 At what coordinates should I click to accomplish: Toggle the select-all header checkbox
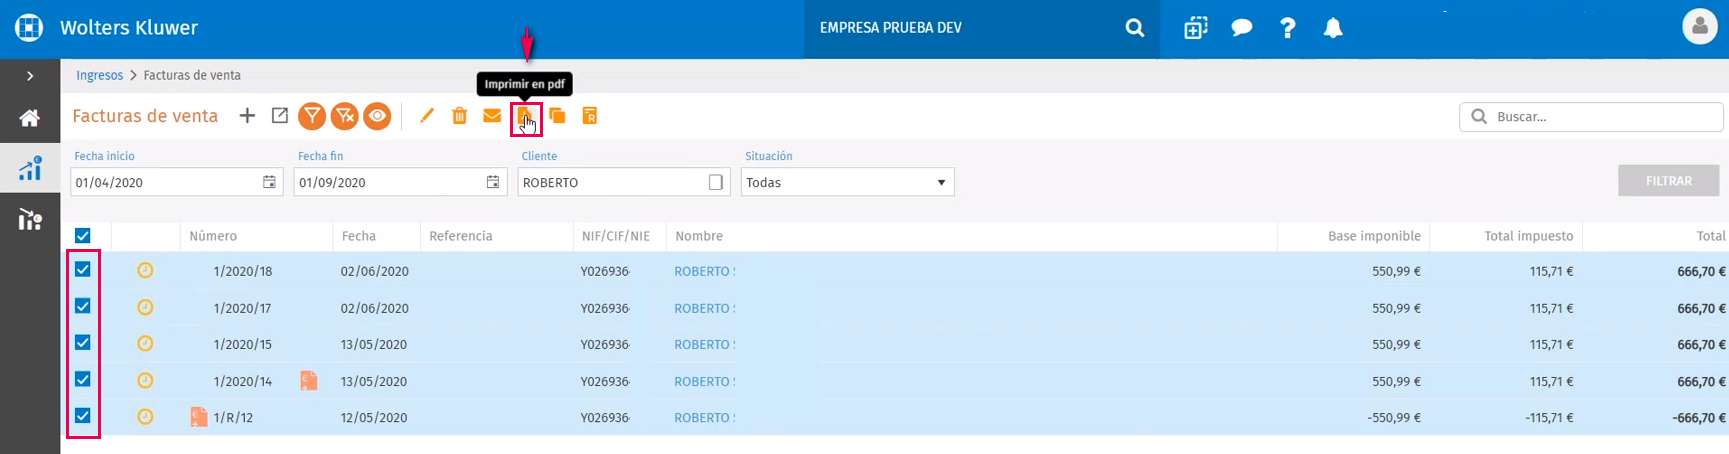83,236
